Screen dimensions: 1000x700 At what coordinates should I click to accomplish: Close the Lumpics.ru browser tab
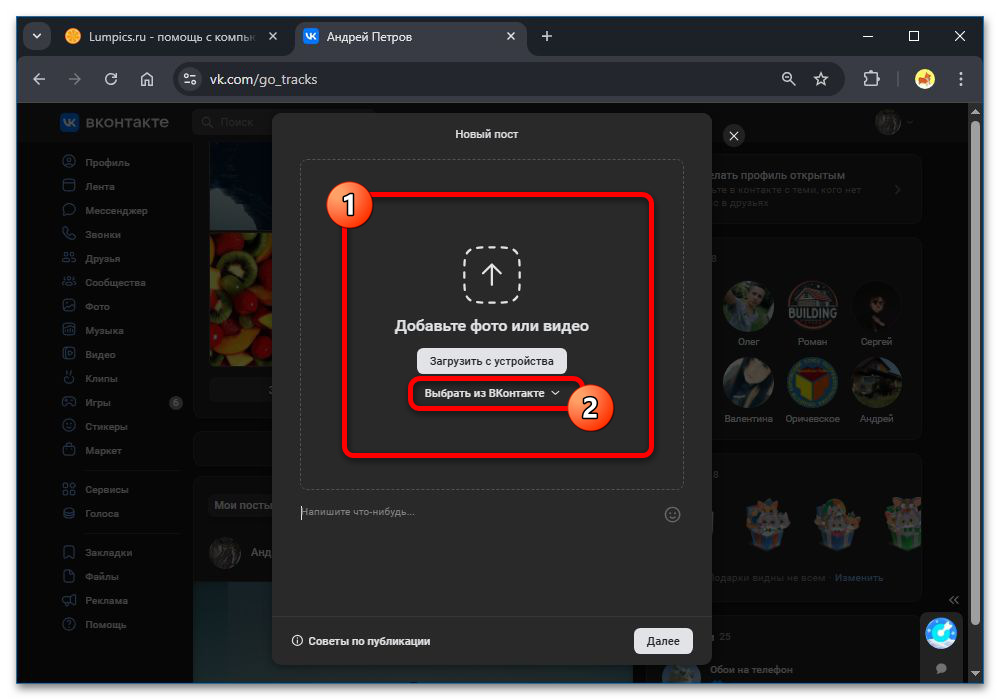pyautogui.click(x=273, y=36)
